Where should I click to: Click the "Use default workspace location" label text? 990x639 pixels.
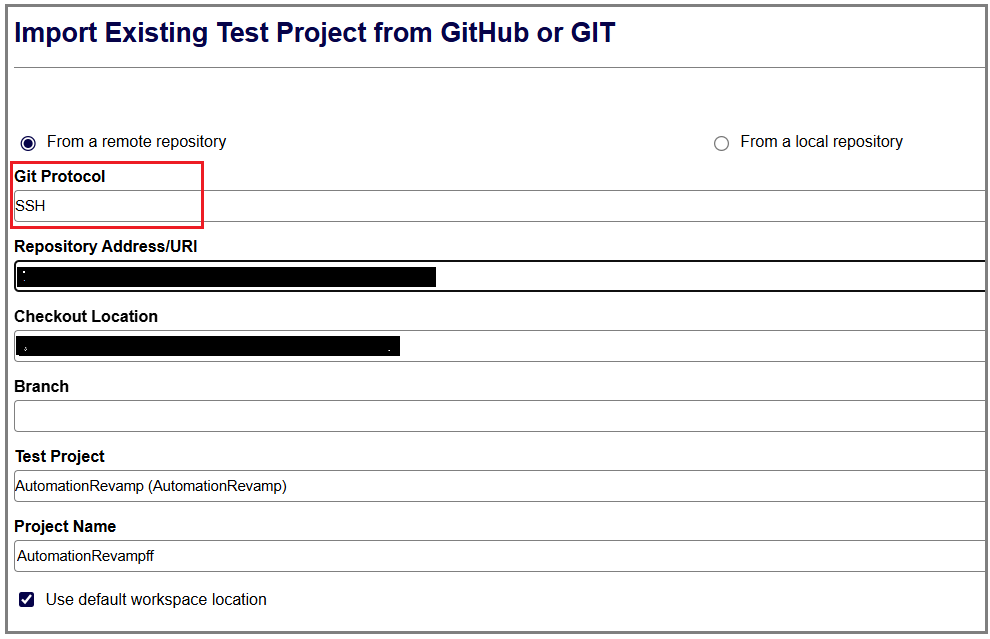coord(156,600)
